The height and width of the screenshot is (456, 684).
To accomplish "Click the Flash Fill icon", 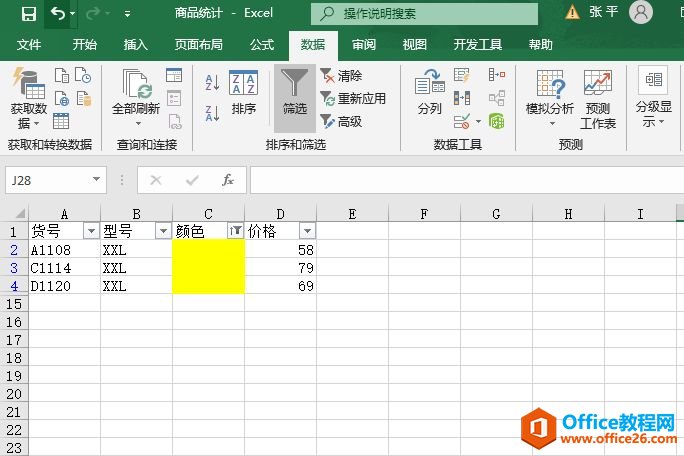I will coord(462,75).
